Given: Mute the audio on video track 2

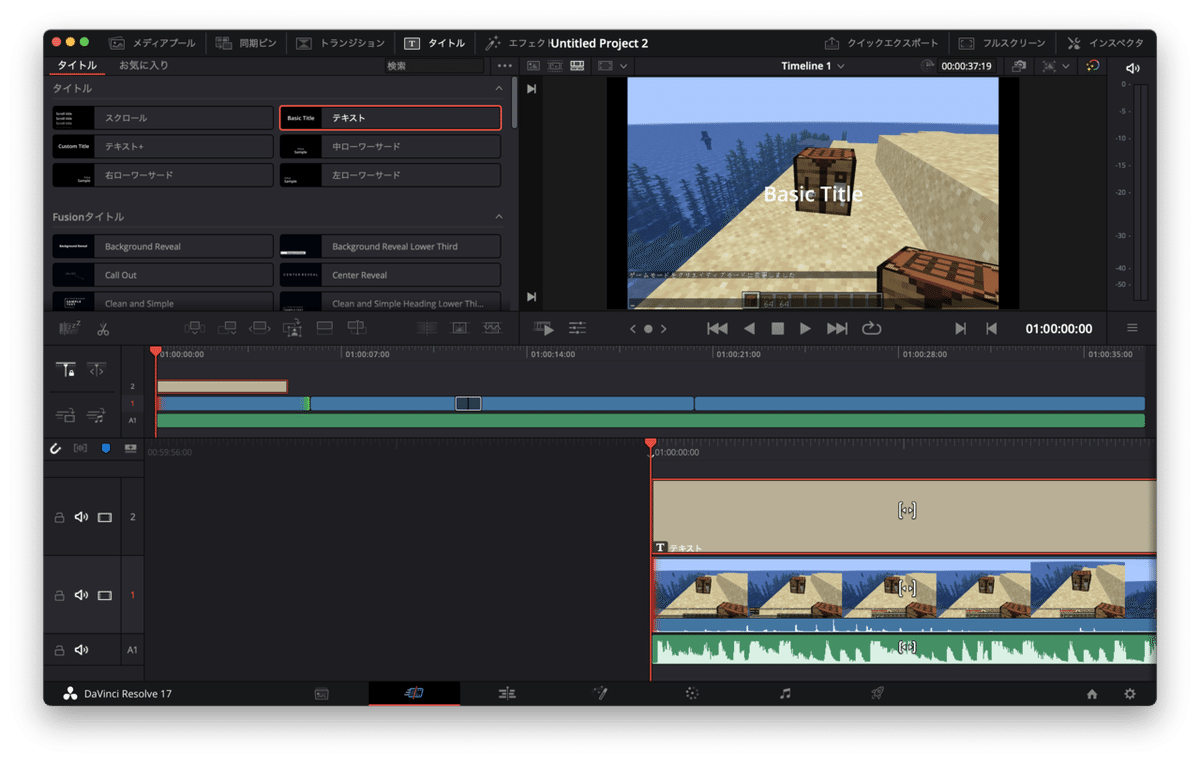Looking at the screenshot, I should (x=81, y=517).
